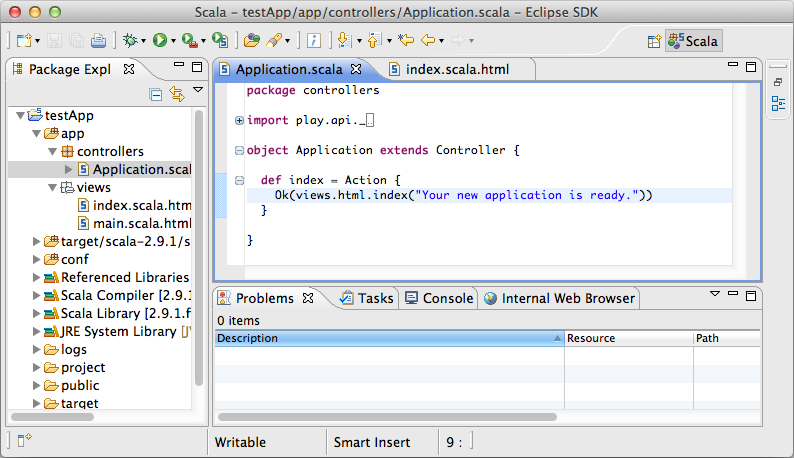Expand the logs folder in tree
794x458 pixels.
pyautogui.click(x=37, y=350)
